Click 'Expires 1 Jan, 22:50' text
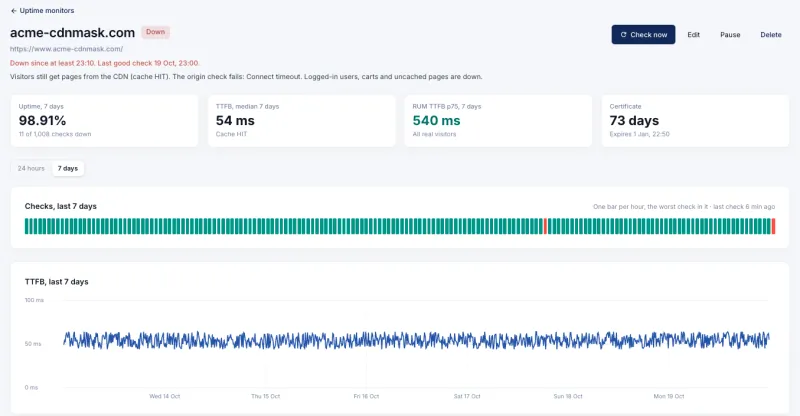 [x=639, y=134]
